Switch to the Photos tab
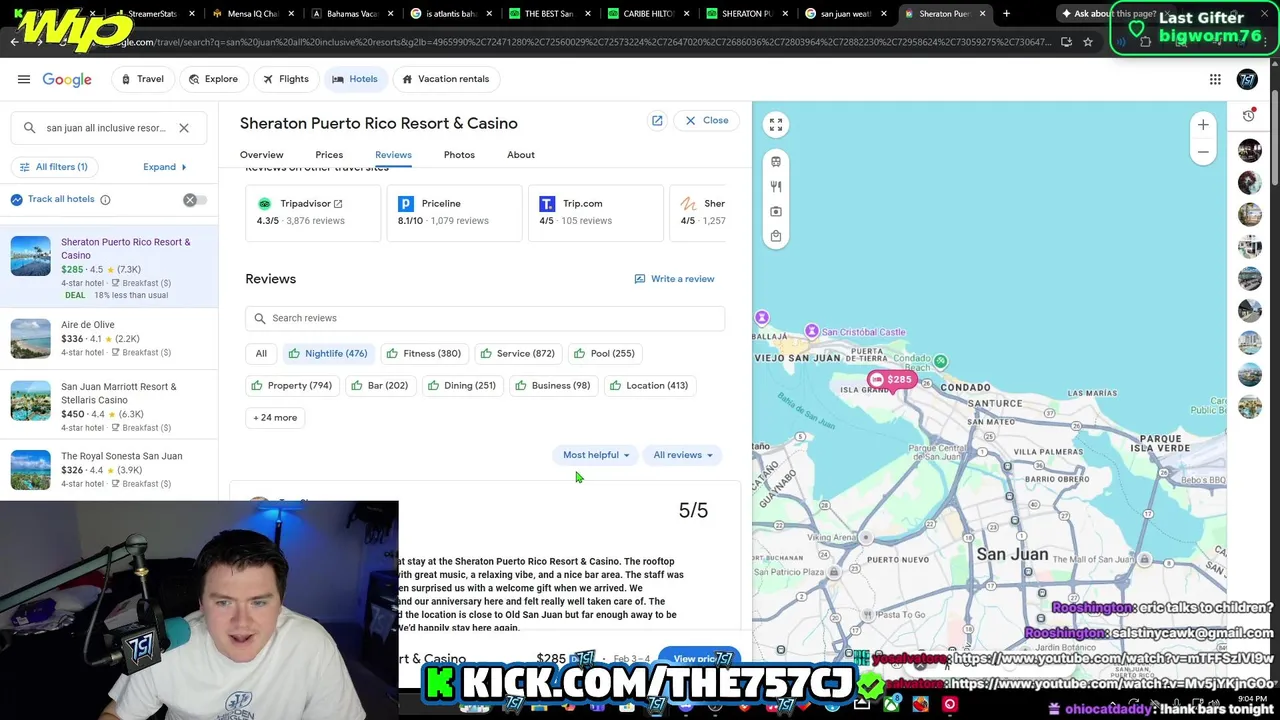This screenshot has width=1280, height=720. point(459,155)
